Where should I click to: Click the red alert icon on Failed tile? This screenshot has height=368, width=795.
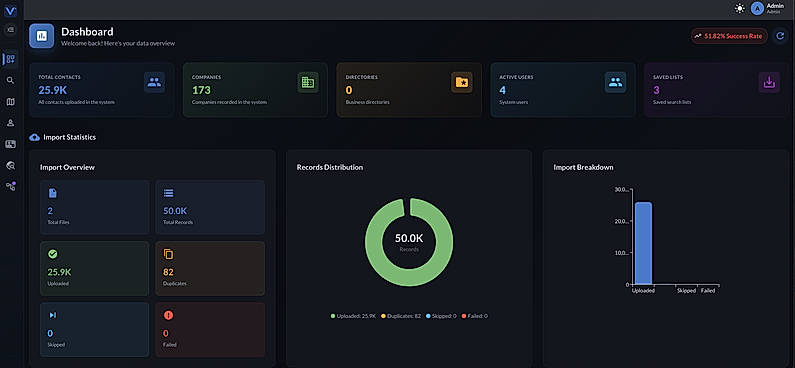168,315
